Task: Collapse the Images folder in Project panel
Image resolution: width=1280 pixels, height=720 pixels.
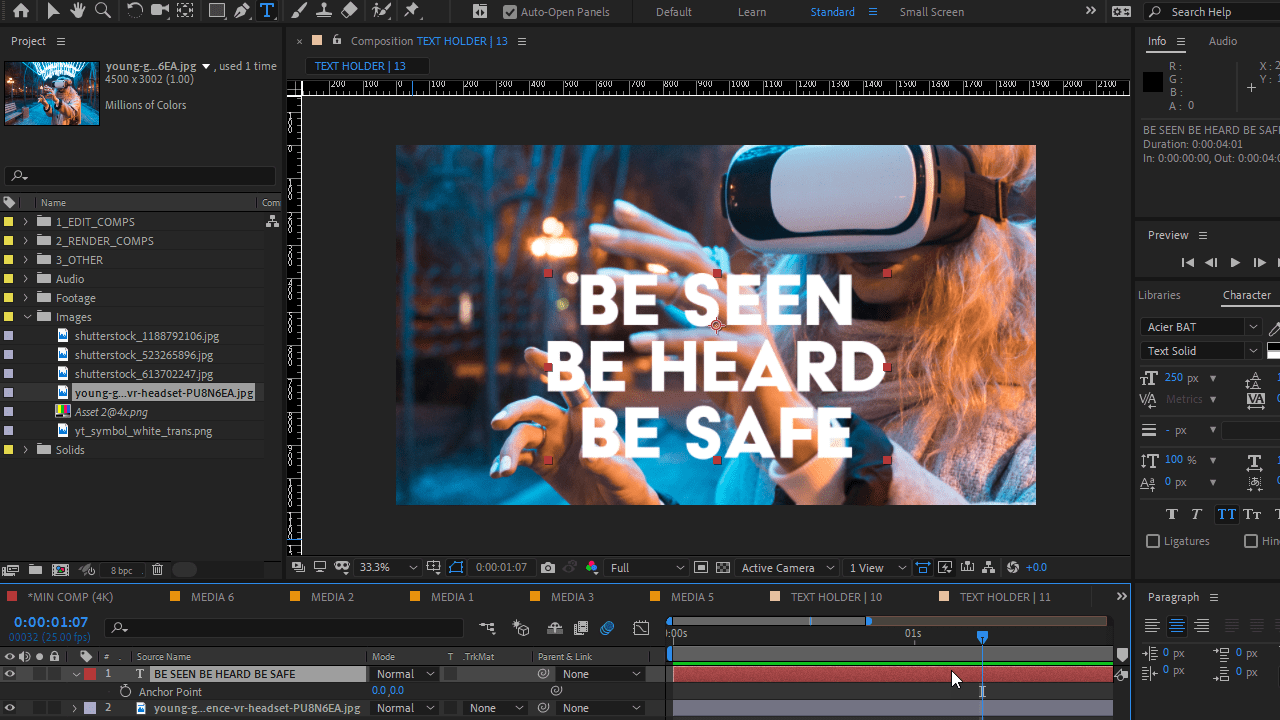Action: pos(27,316)
